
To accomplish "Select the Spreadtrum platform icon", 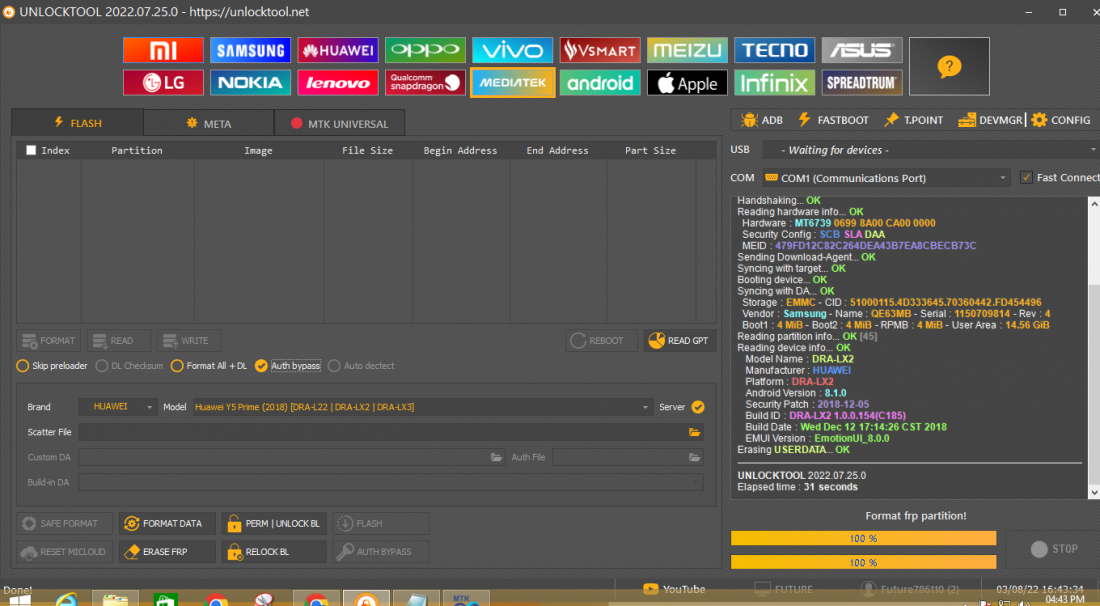I will 862,83.
